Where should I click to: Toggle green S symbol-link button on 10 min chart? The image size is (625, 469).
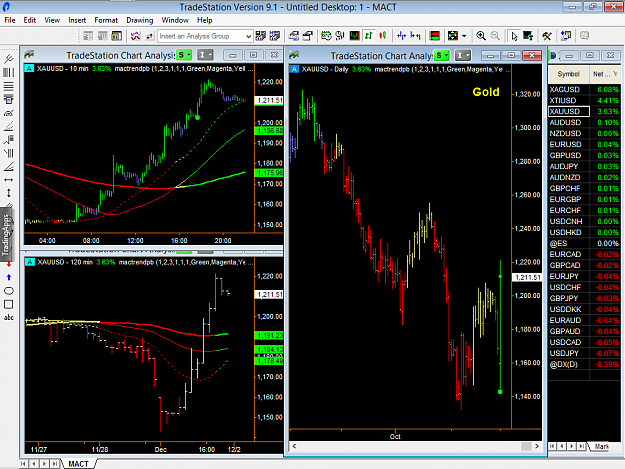(185, 55)
